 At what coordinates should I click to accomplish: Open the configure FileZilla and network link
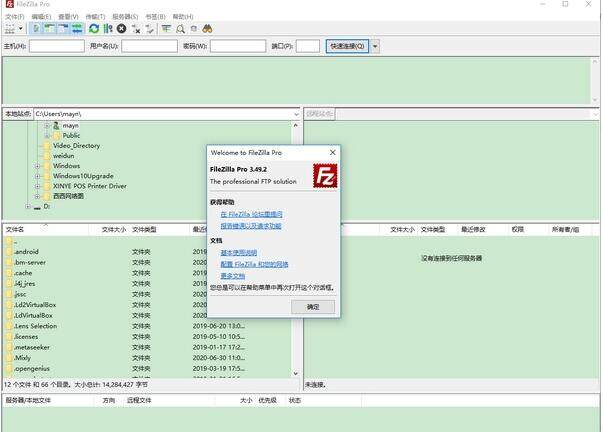(x=254, y=264)
